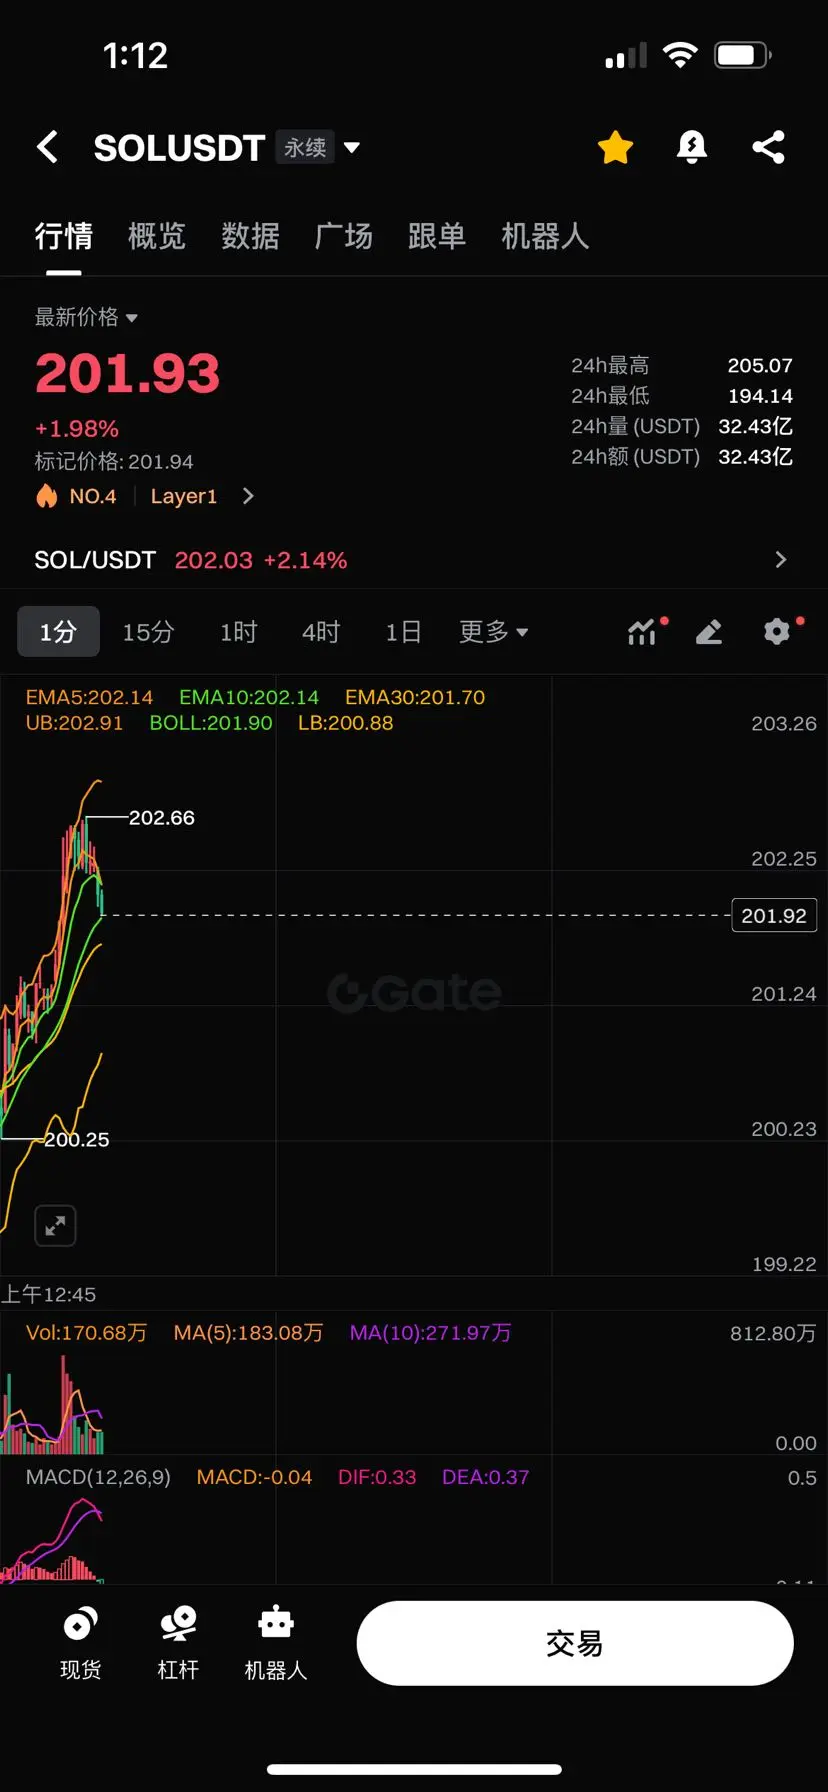
Task: Toggle the favorite star for SOLUSDT
Action: click(615, 147)
